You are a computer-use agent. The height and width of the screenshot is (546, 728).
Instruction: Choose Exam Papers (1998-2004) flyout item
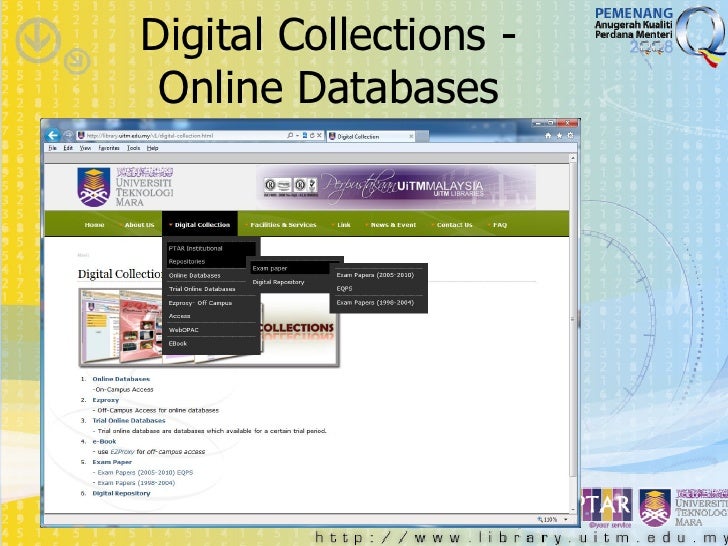tap(379, 302)
